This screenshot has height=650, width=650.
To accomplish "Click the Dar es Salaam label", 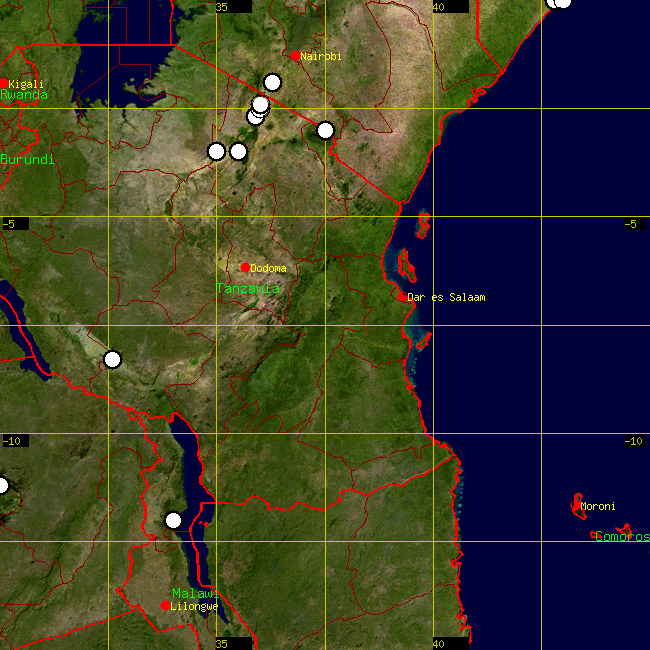I will tap(446, 298).
